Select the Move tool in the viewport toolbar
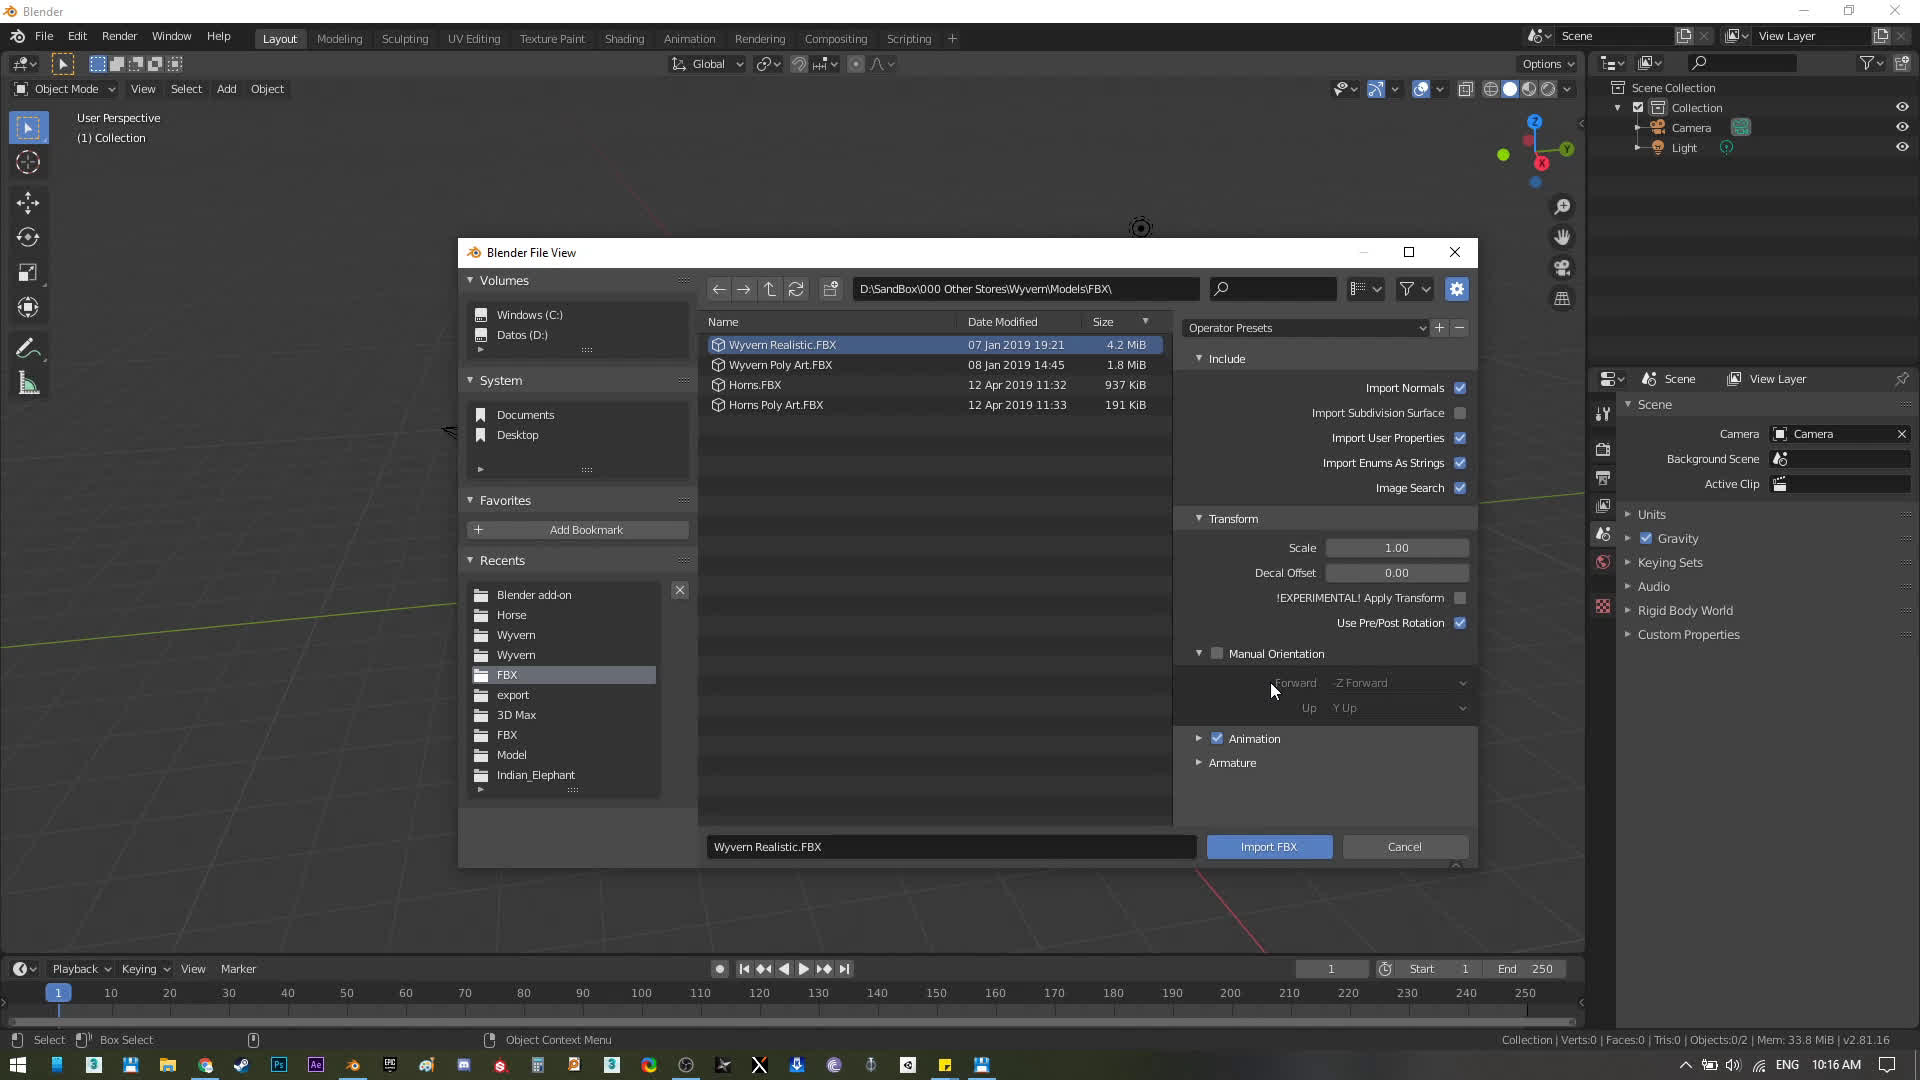1920x1080 pixels. coord(27,203)
